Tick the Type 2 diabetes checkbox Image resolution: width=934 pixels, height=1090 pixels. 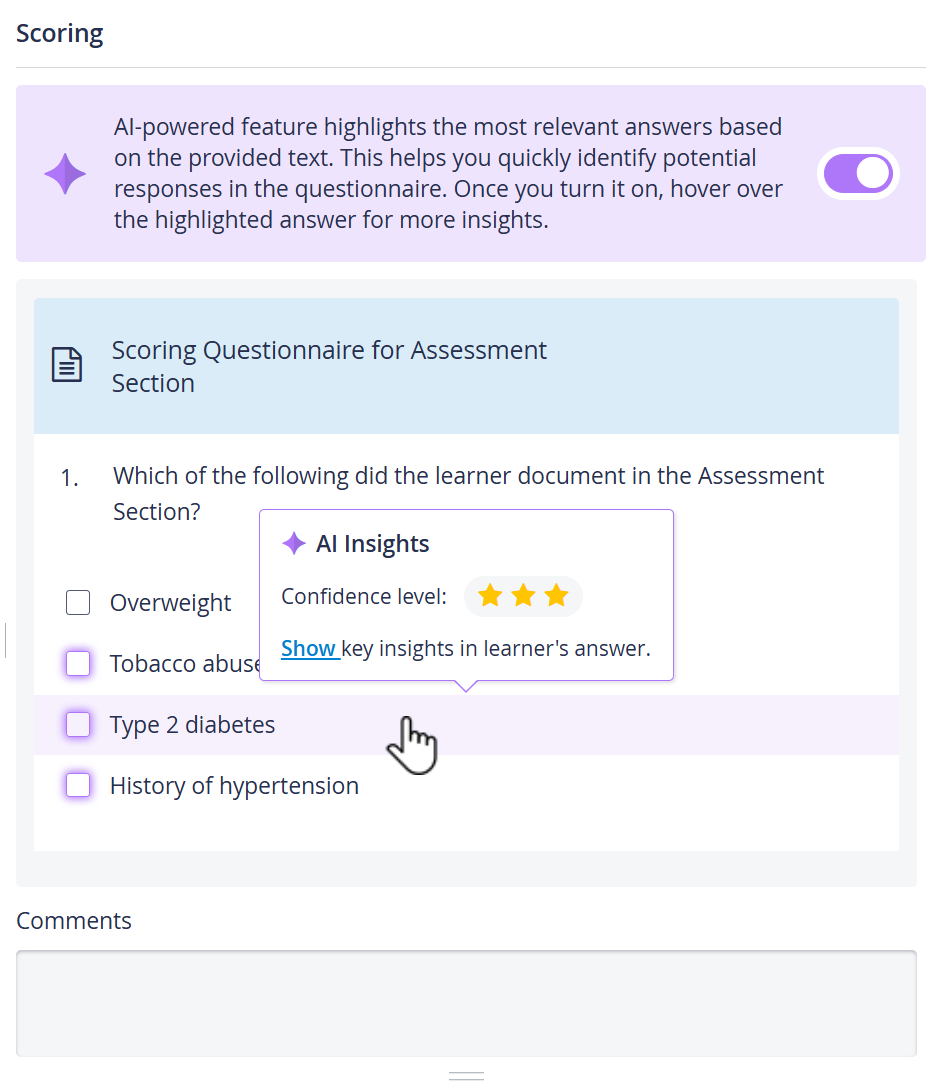(78, 724)
